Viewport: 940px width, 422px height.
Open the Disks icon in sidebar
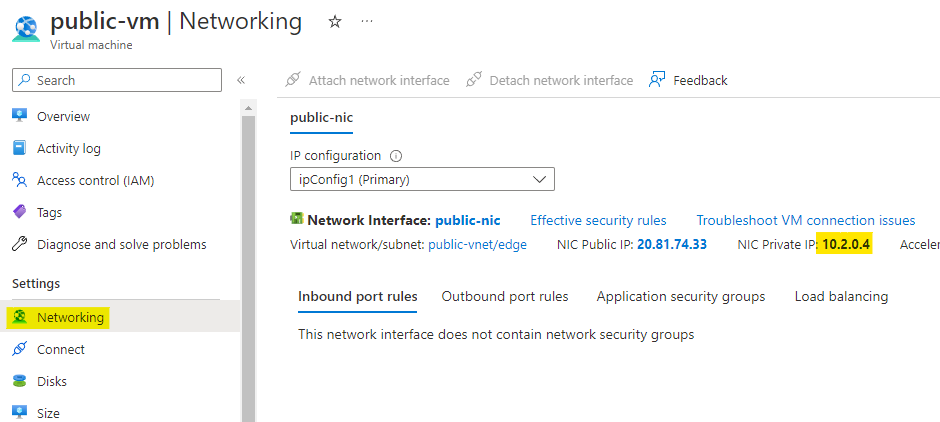19,381
